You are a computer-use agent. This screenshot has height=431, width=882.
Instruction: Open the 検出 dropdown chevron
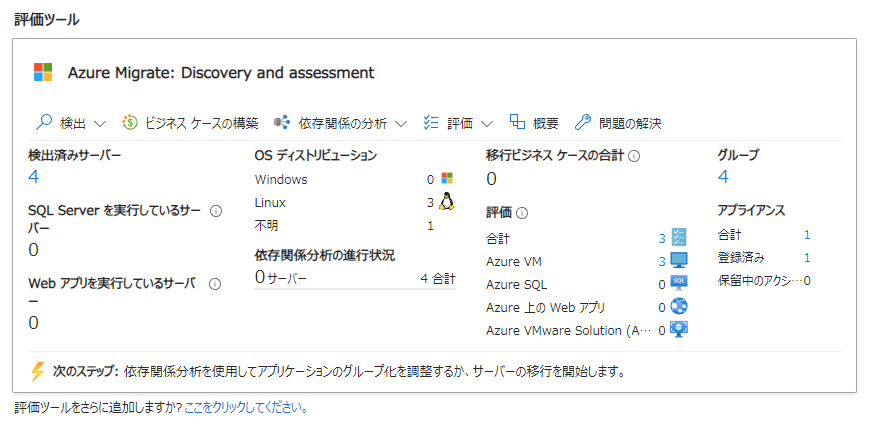(x=100, y=124)
